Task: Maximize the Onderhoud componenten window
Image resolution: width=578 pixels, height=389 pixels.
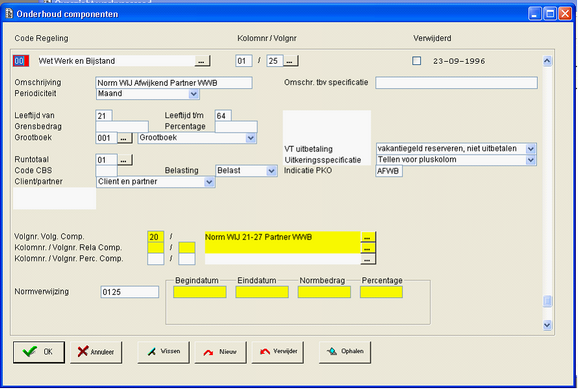Action: [550, 14]
